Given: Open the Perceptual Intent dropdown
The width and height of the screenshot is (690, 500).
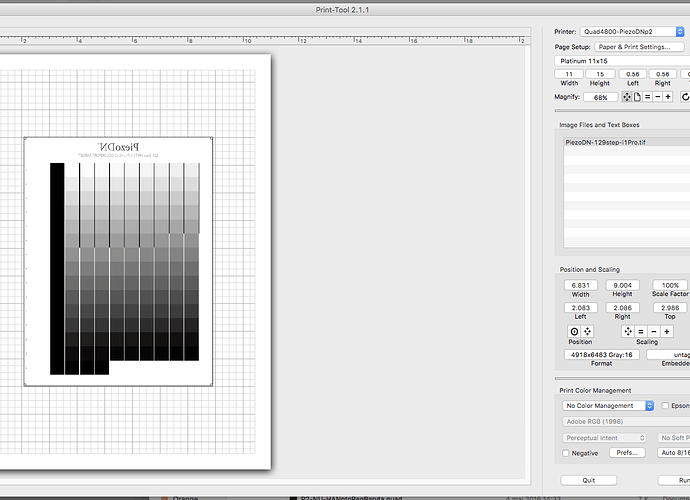Looking at the screenshot, I should coord(604,438).
